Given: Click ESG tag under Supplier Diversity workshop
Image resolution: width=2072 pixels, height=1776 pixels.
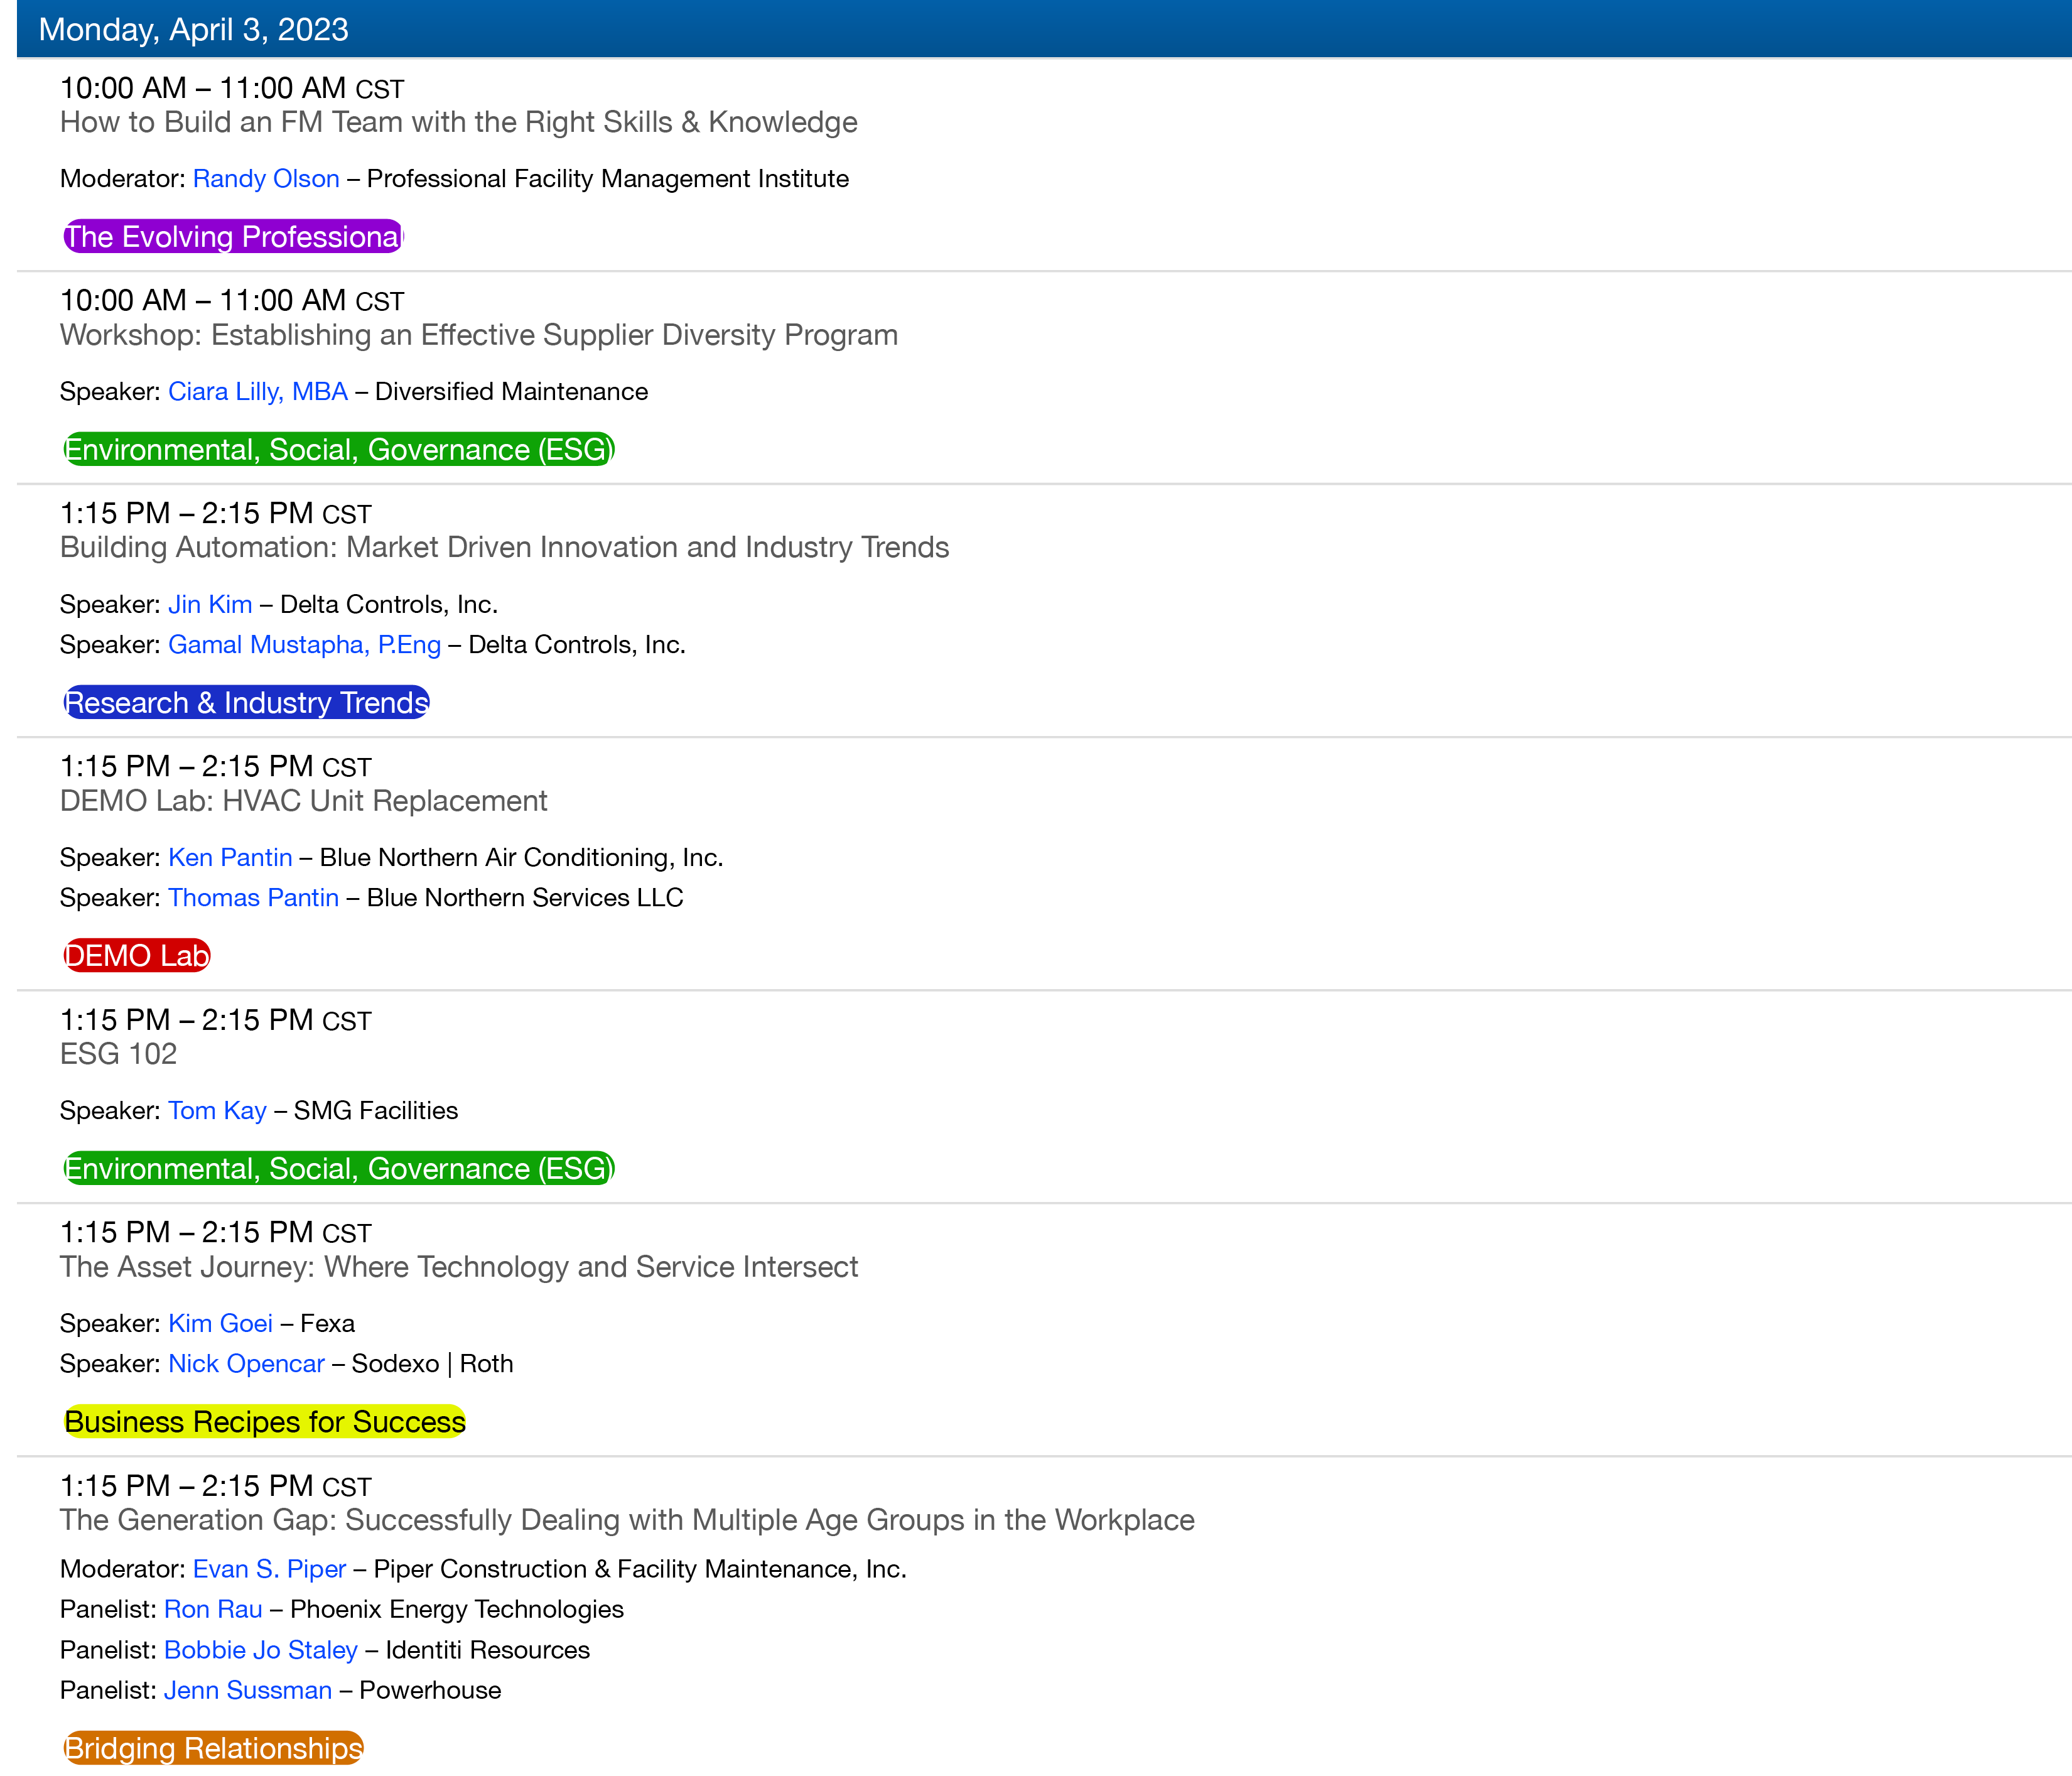Looking at the screenshot, I should tap(339, 450).
